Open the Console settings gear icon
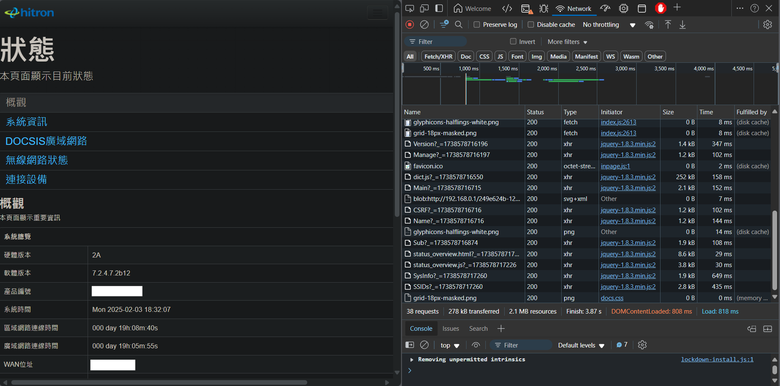 click(642, 345)
